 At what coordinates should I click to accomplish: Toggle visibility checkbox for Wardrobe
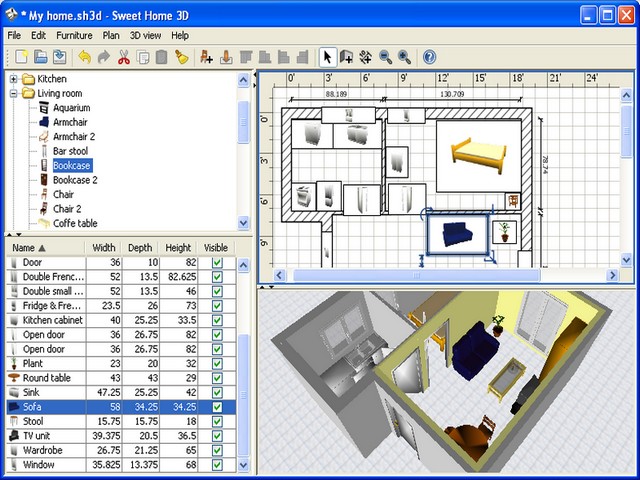[217, 450]
